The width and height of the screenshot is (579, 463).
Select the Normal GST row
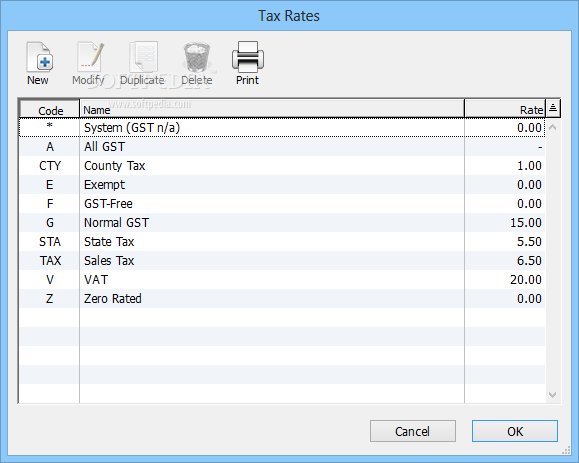(282, 223)
